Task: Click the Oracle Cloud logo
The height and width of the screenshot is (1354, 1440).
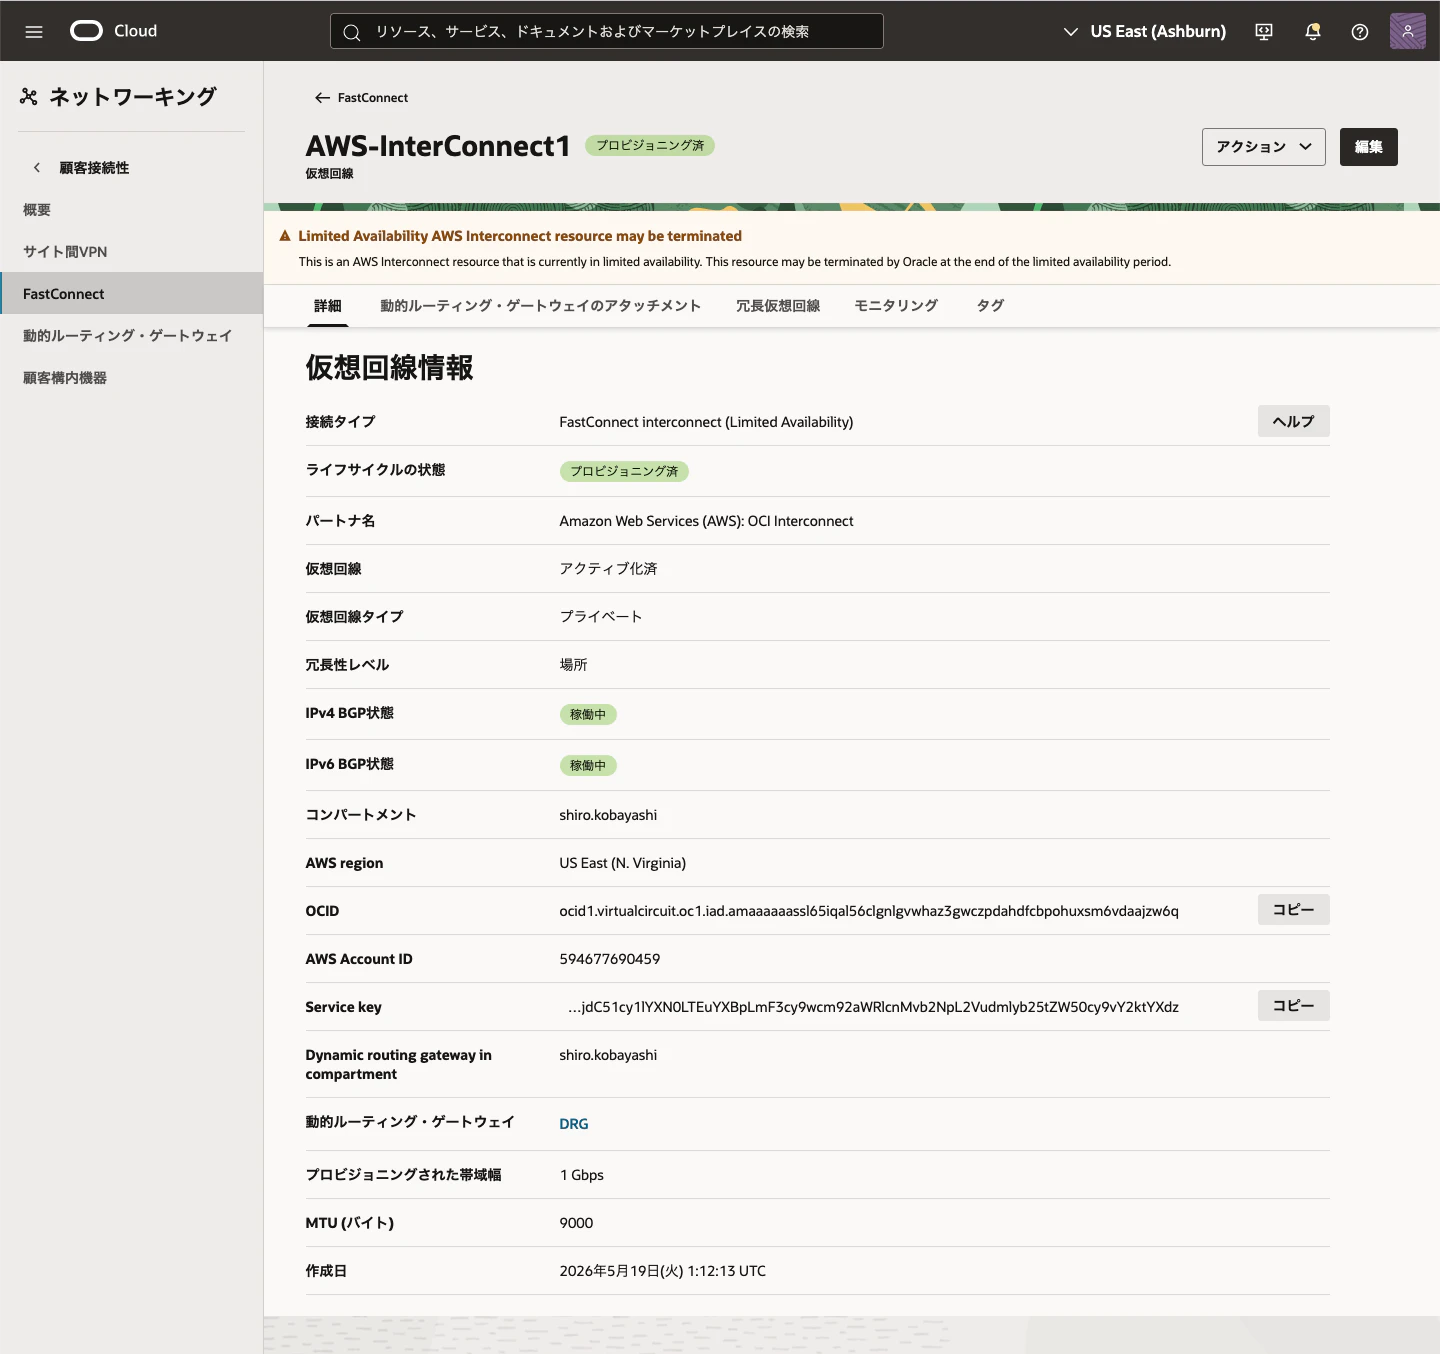Action: tap(113, 31)
